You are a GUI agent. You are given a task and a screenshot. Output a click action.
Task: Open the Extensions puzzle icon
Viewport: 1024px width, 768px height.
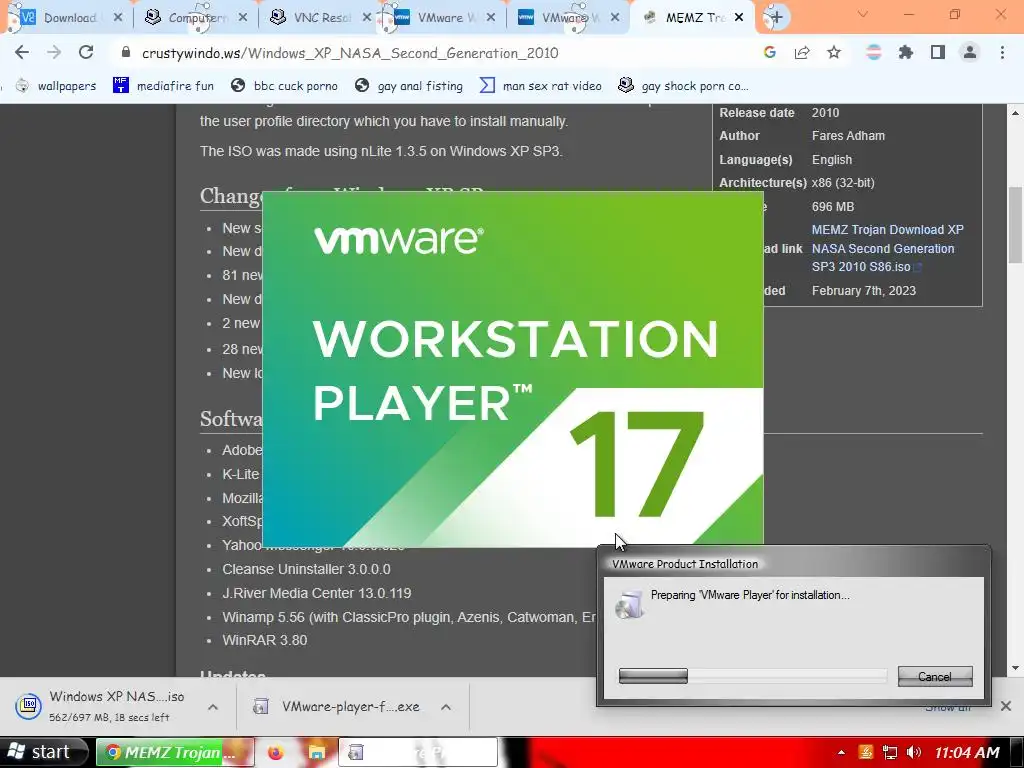click(x=905, y=52)
